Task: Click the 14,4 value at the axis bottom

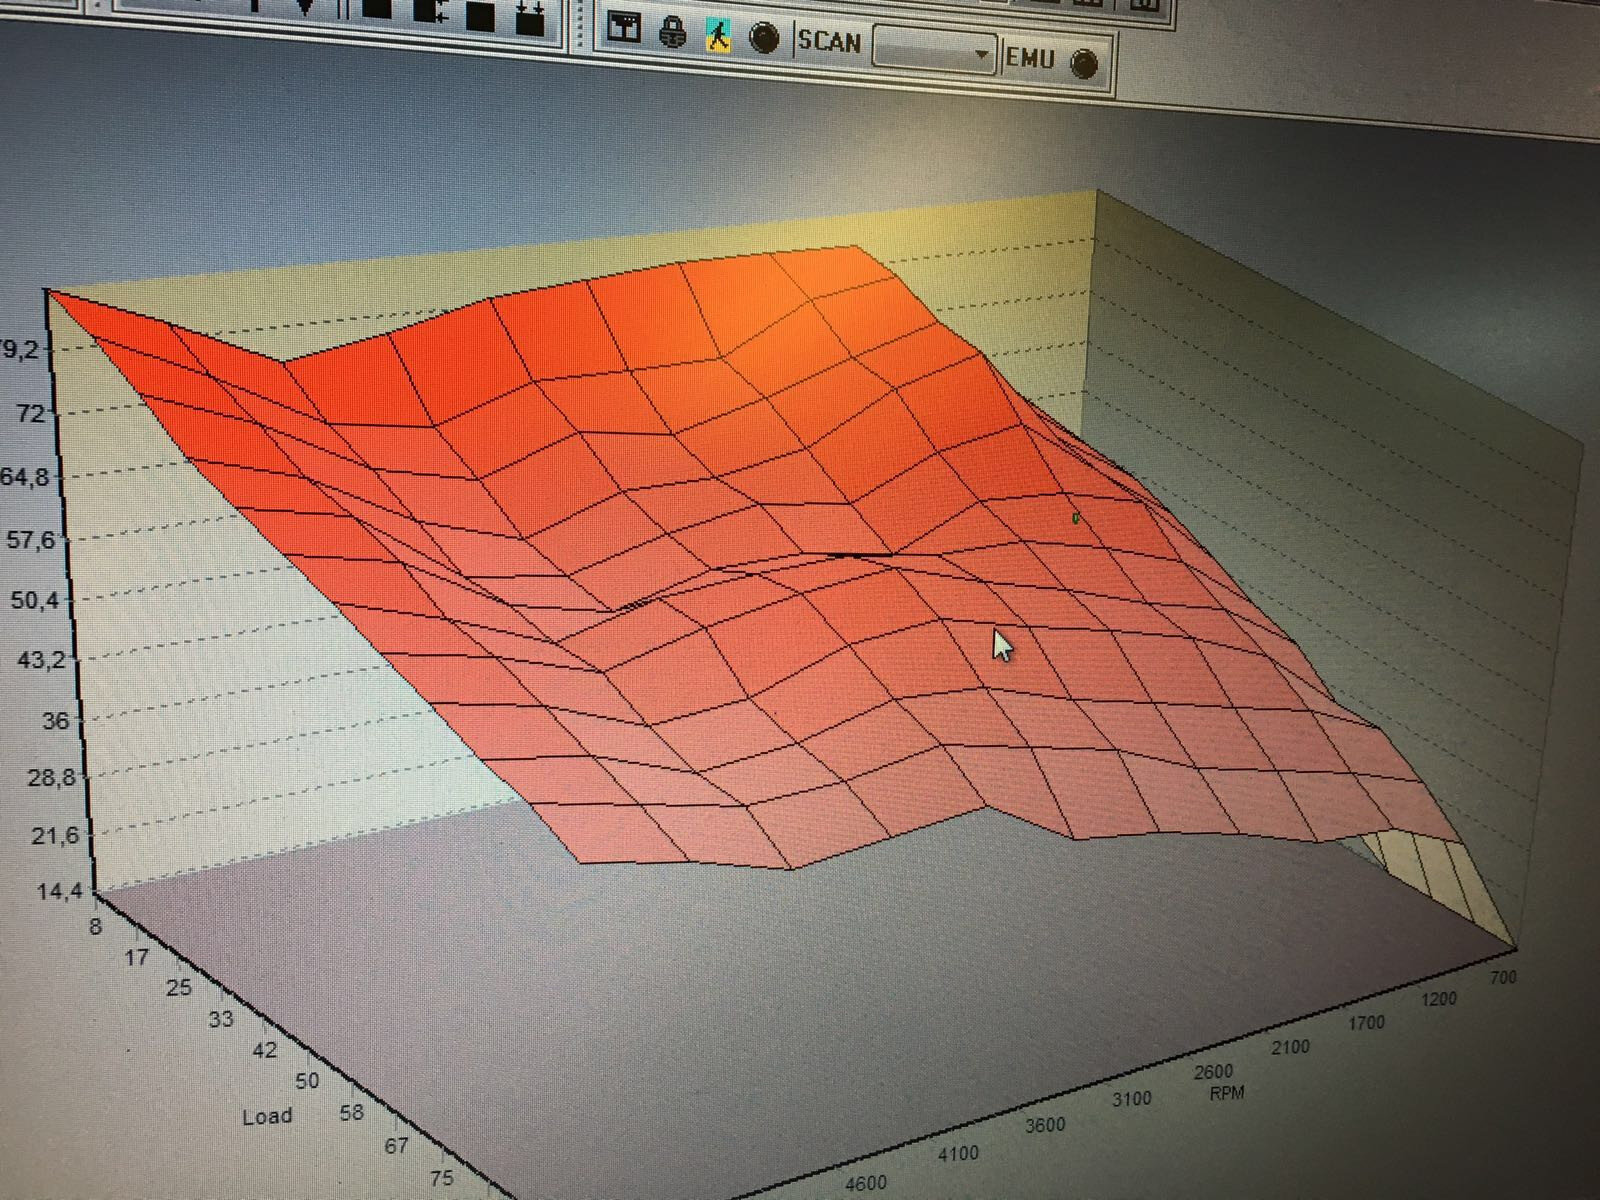Action: (x=59, y=892)
